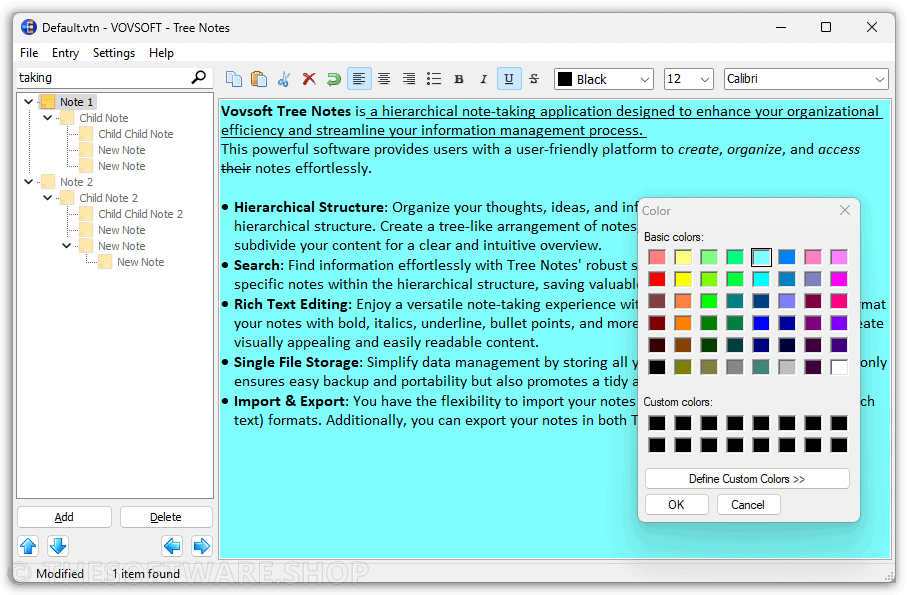Collapse the Note 2 tree node
The image size is (908, 595).
28,182
